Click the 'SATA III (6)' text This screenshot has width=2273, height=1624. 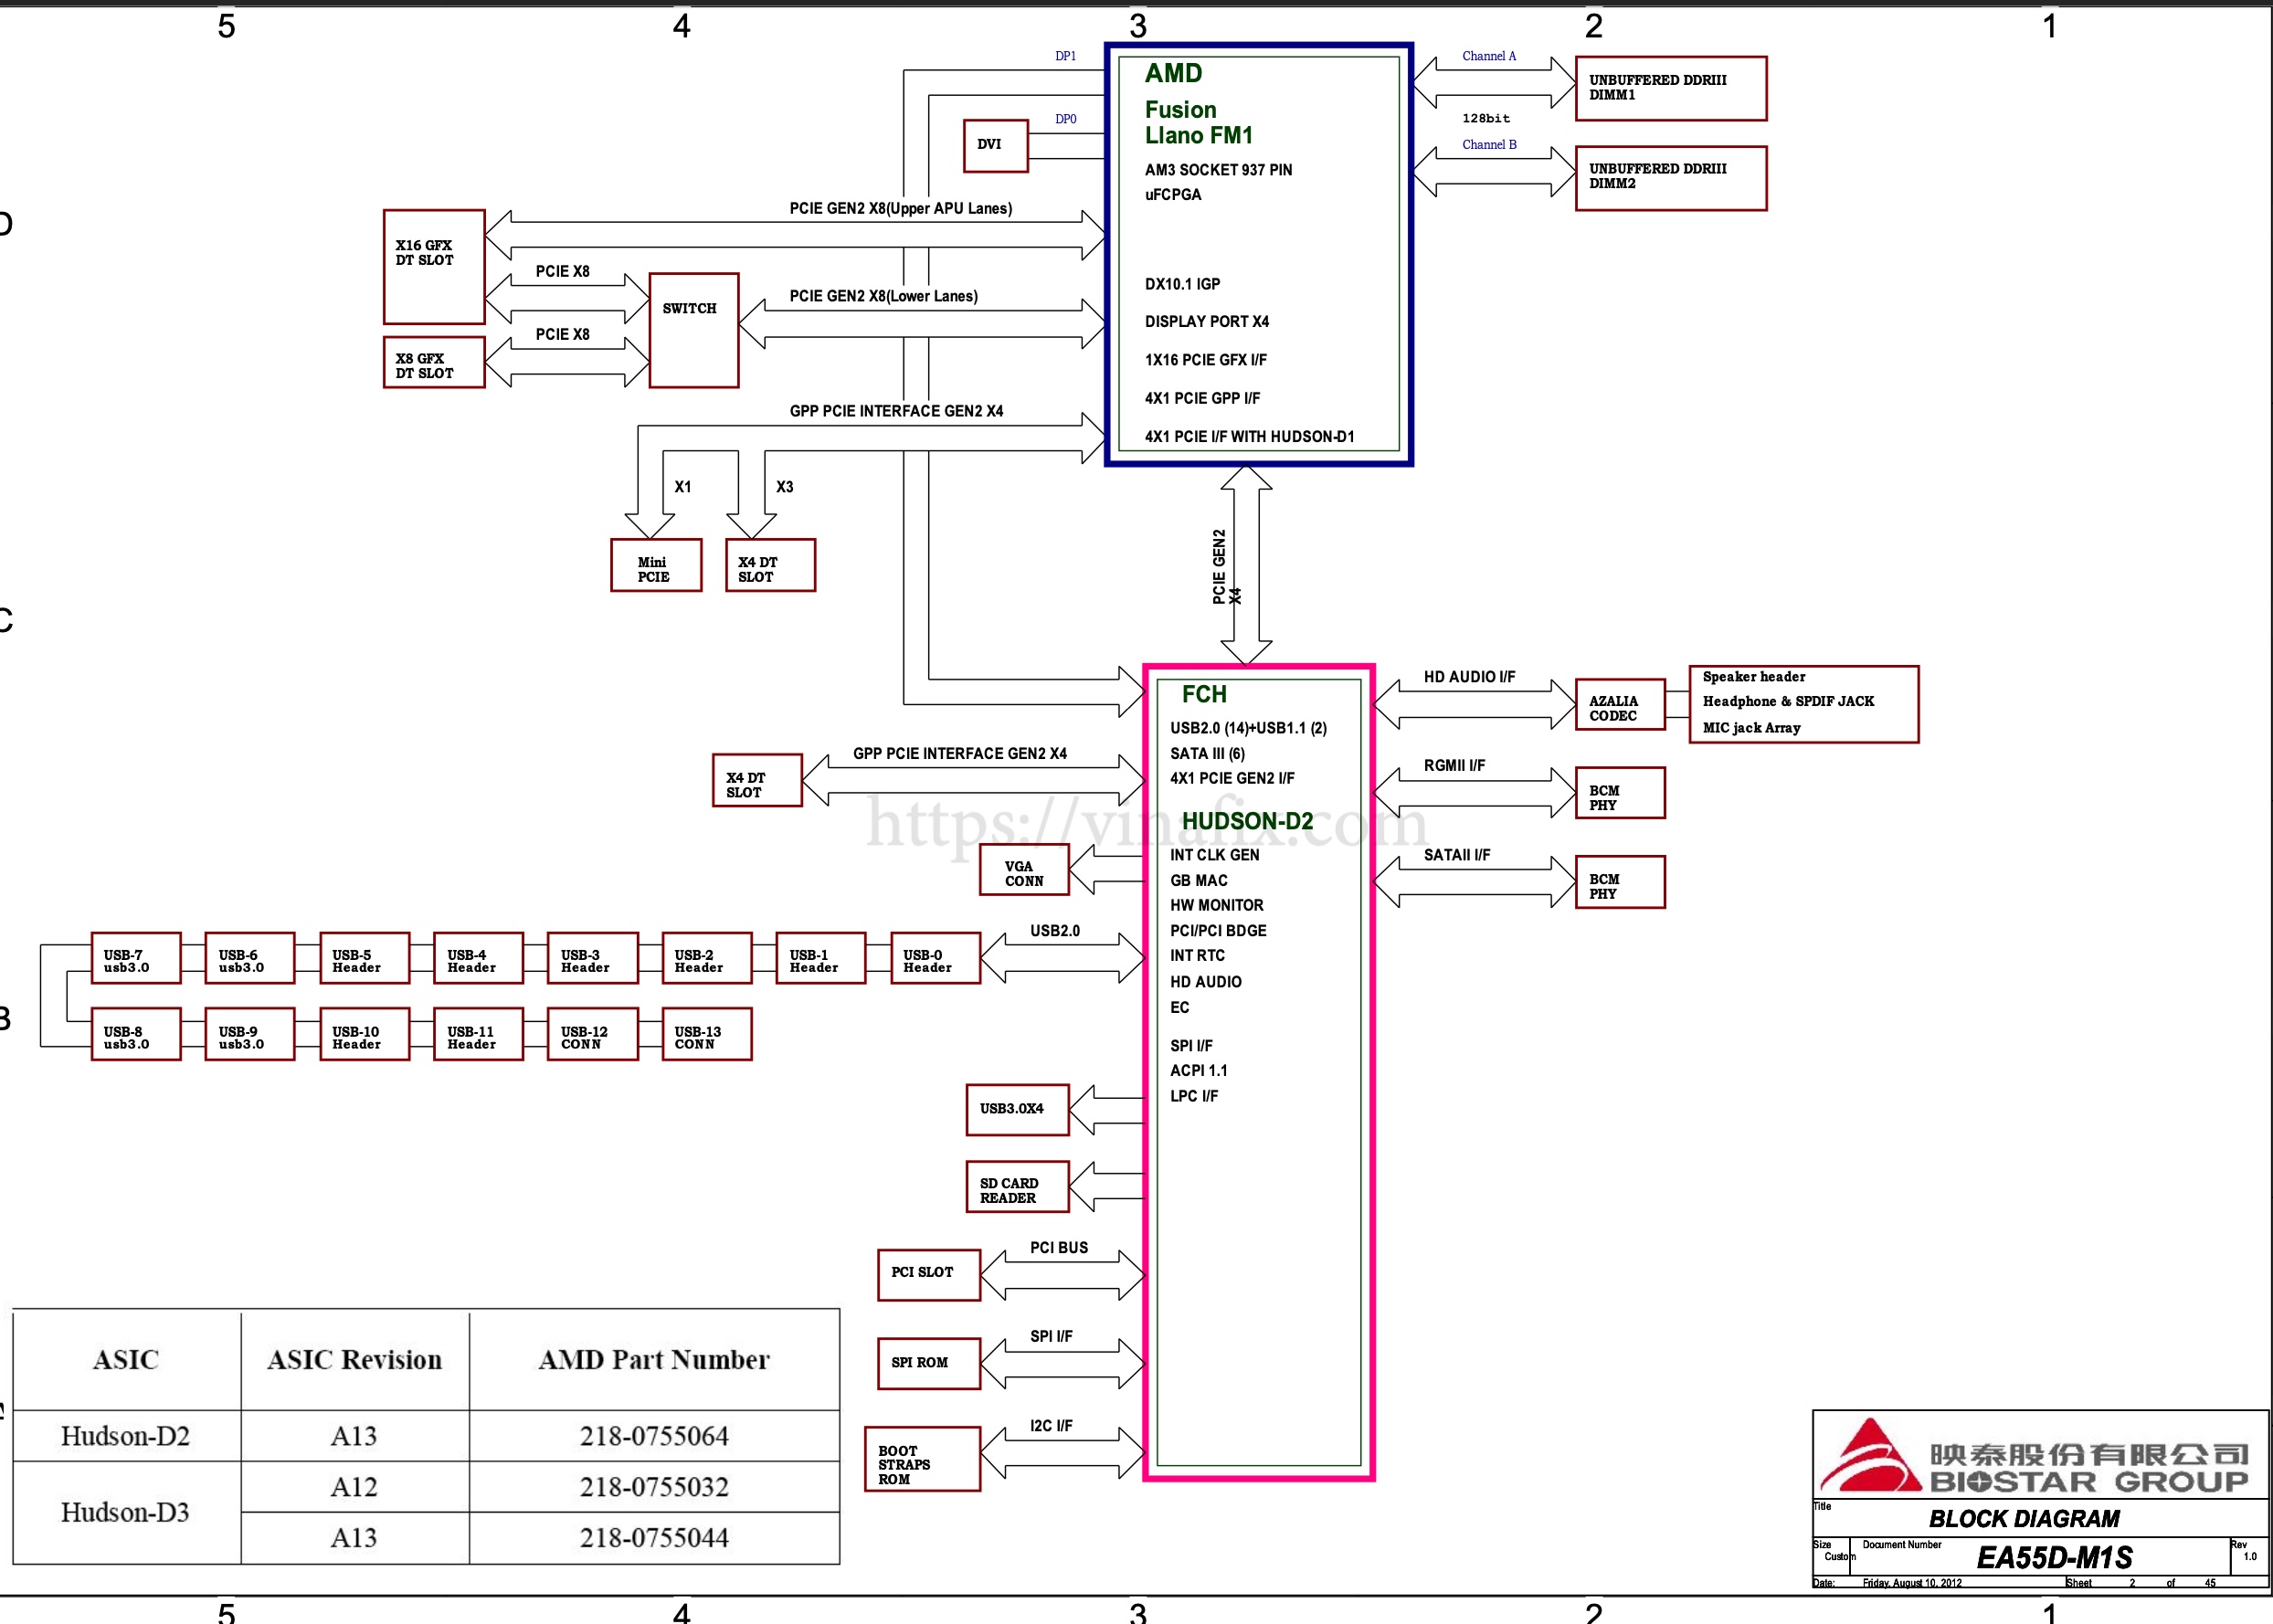pos(1208,753)
